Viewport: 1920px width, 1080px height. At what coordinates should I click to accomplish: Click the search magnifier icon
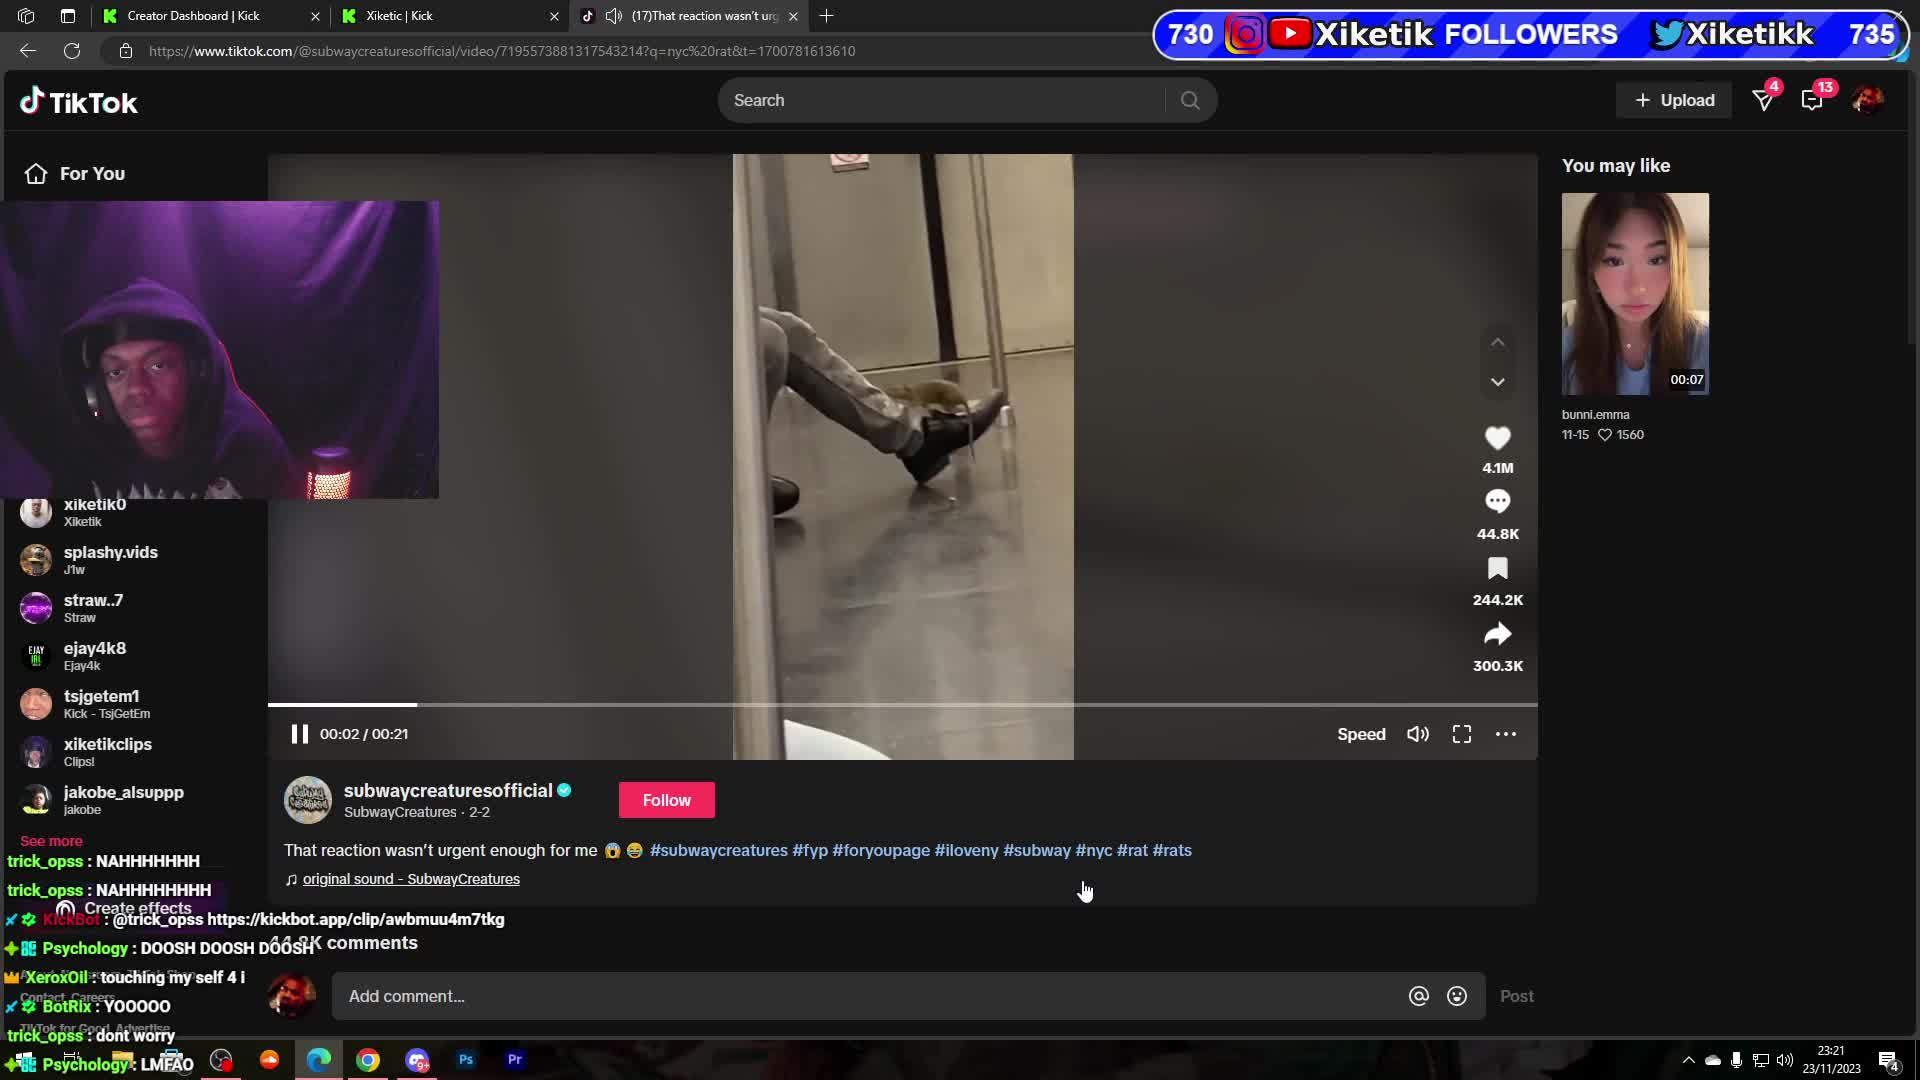point(1190,100)
